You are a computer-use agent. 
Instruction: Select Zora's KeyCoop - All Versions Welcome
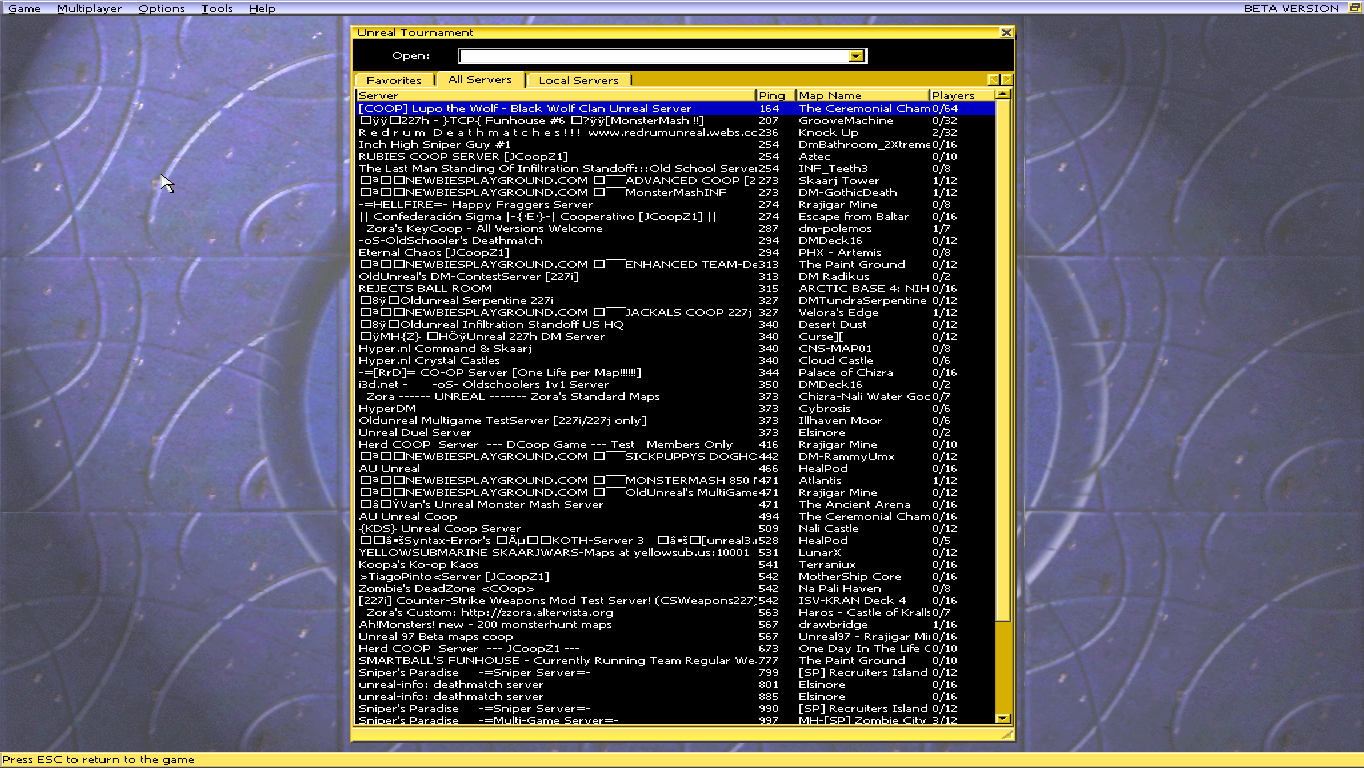click(x=676, y=228)
